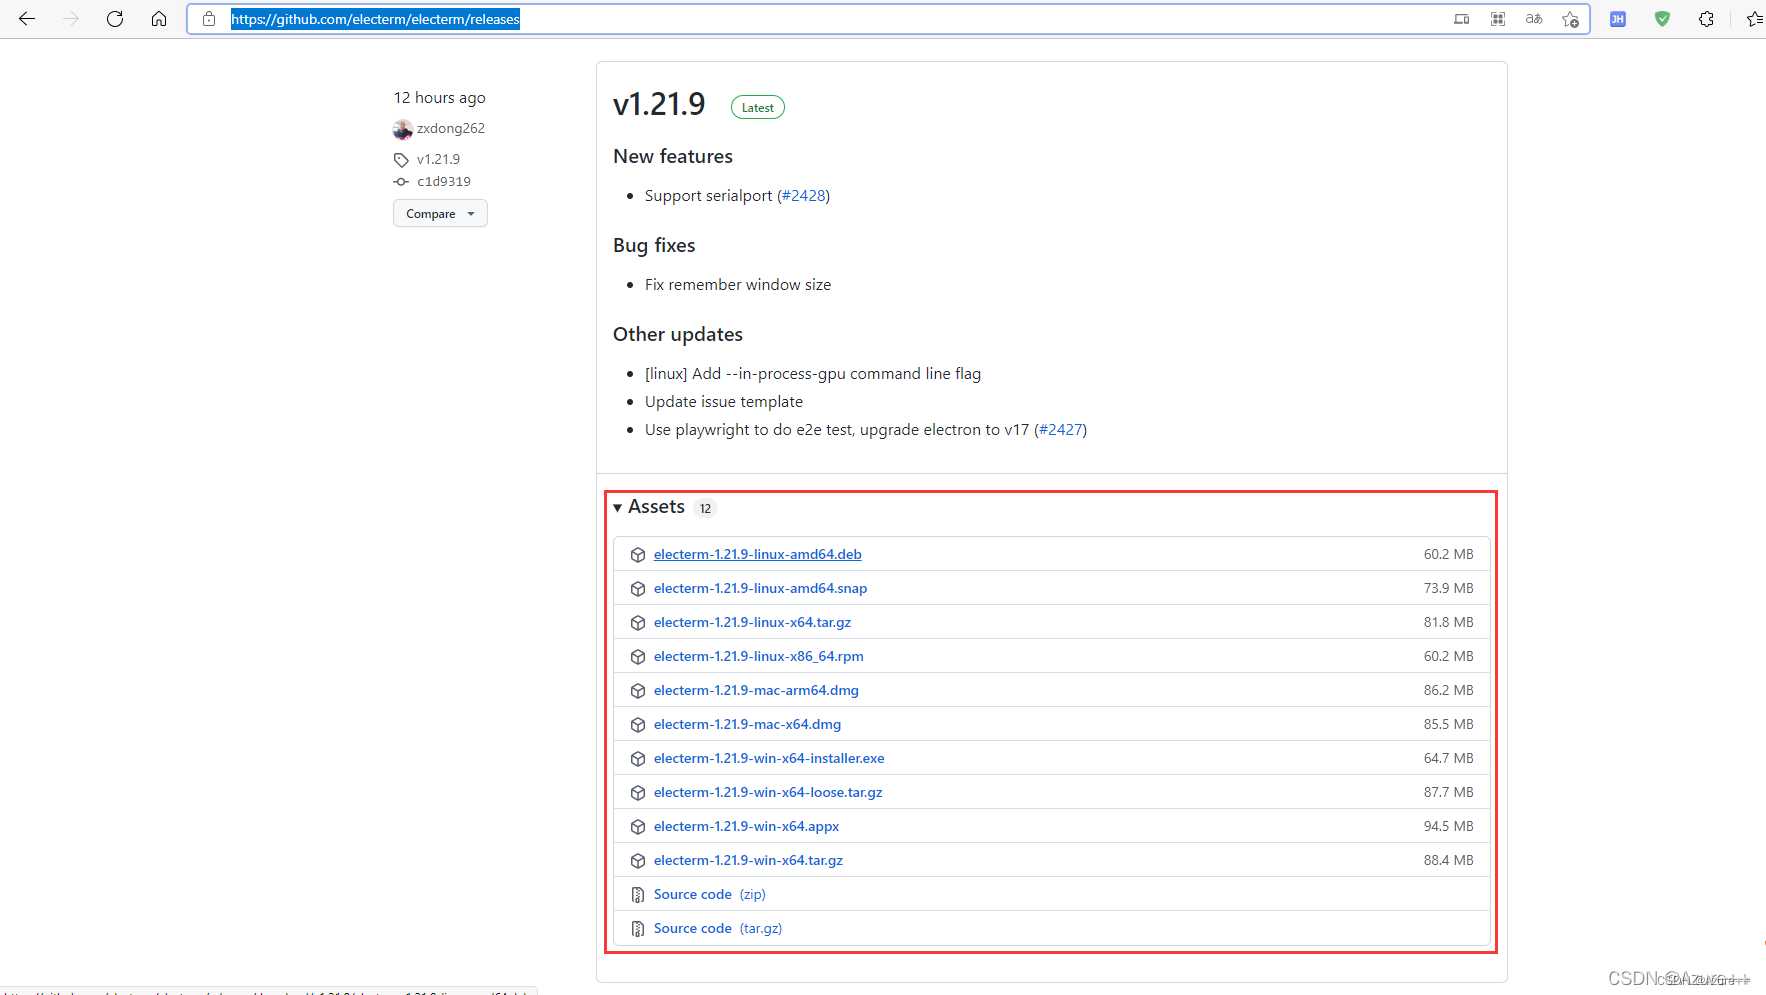1766x995 pixels.
Task: Click package icon beside win-x64.appx
Action: [x=638, y=827]
